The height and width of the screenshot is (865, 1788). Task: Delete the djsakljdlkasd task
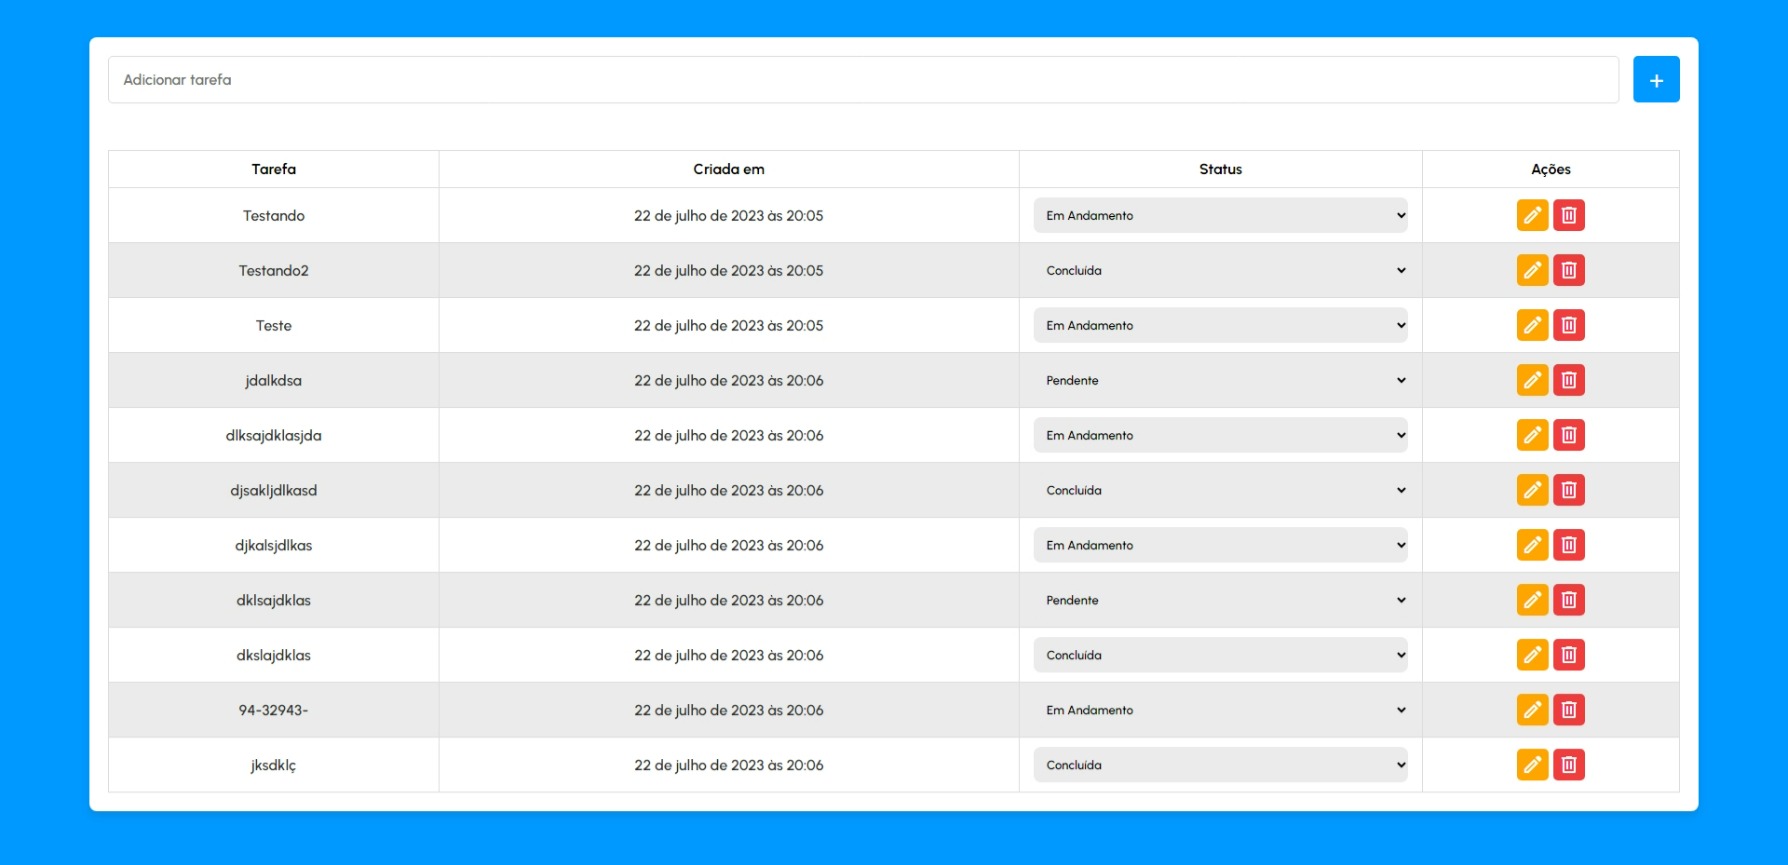1569,490
